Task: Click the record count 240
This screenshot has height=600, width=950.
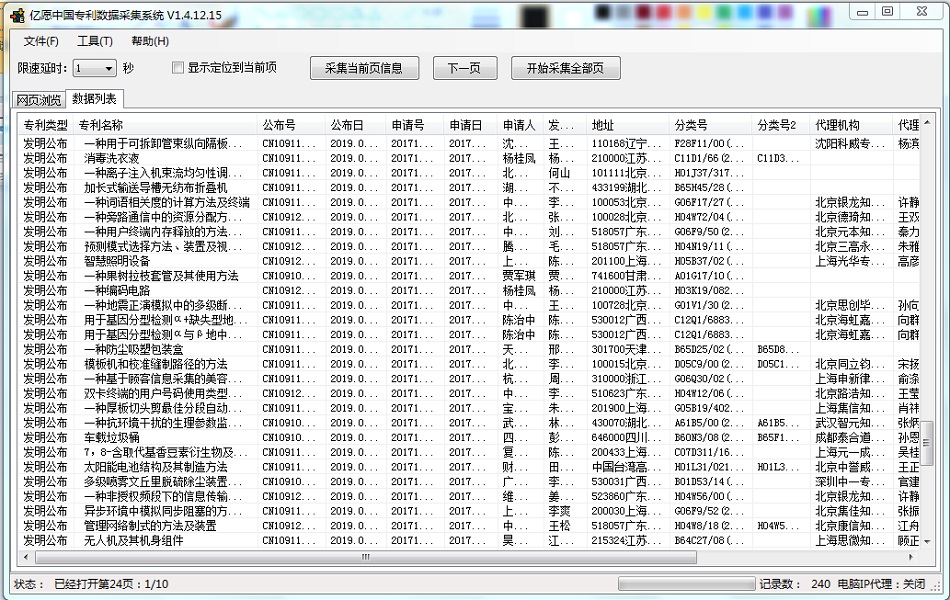Action: 820,584
